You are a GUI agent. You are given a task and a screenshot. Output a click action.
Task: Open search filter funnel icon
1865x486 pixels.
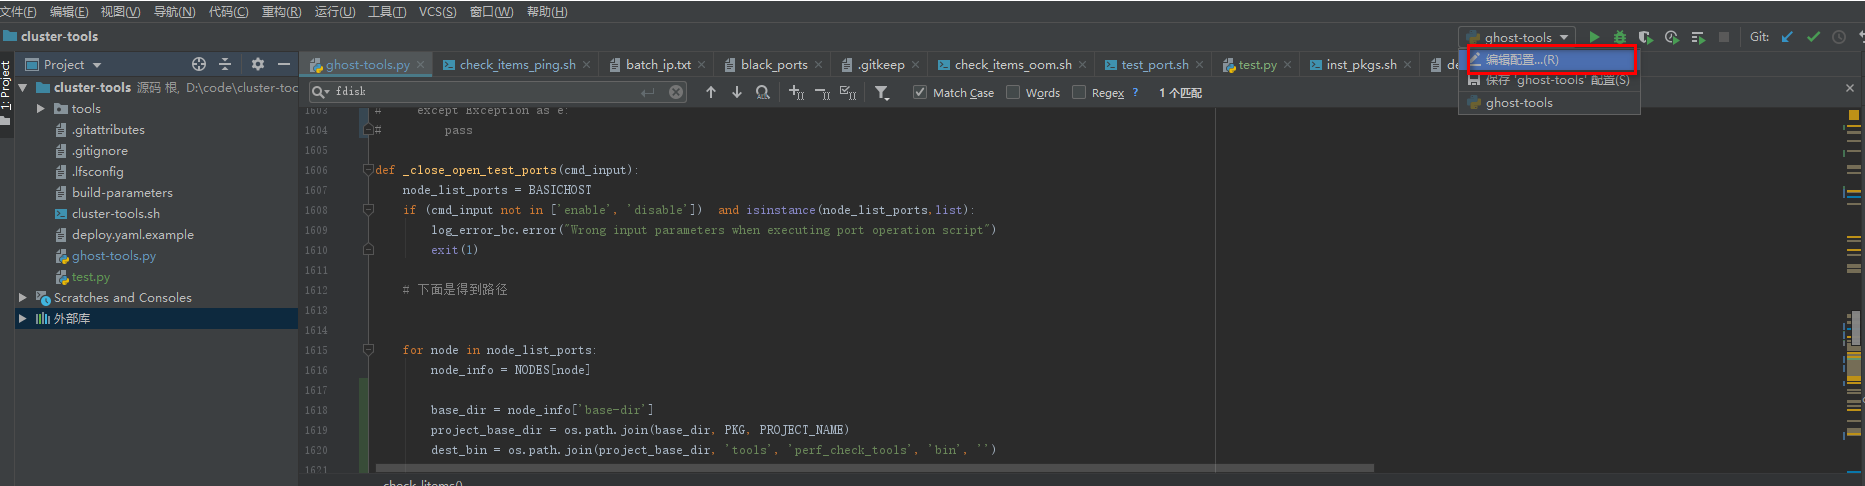(x=882, y=92)
